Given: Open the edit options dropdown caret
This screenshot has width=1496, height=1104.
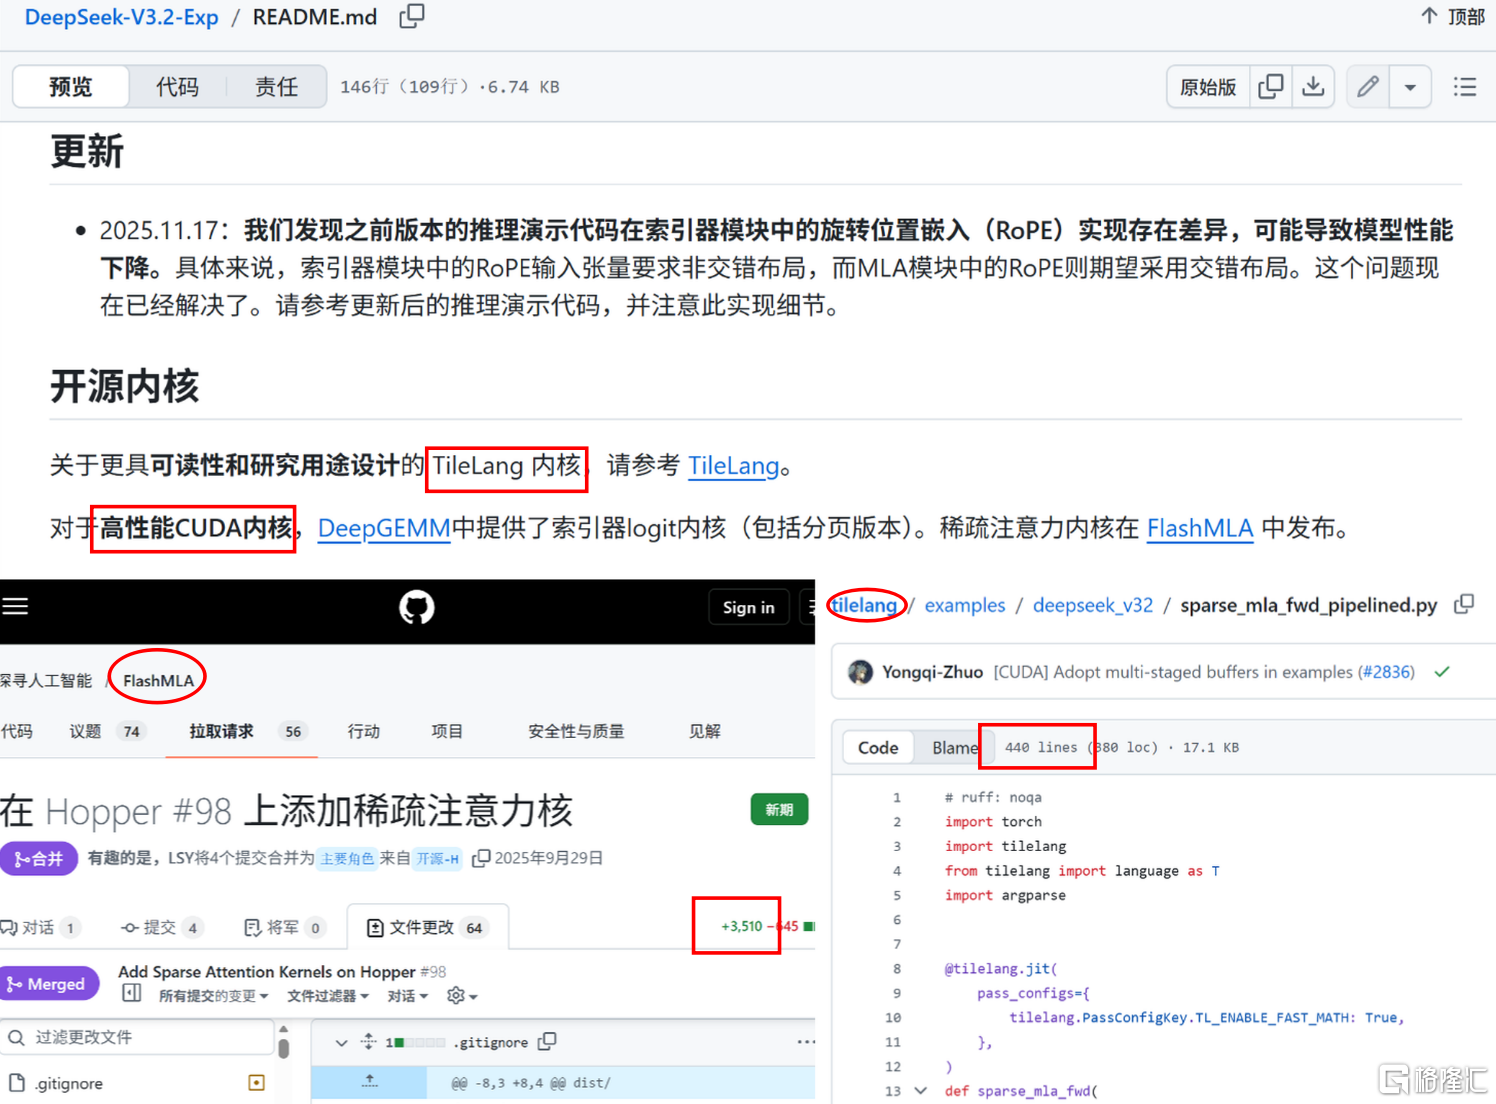Looking at the screenshot, I should [1410, 87].
